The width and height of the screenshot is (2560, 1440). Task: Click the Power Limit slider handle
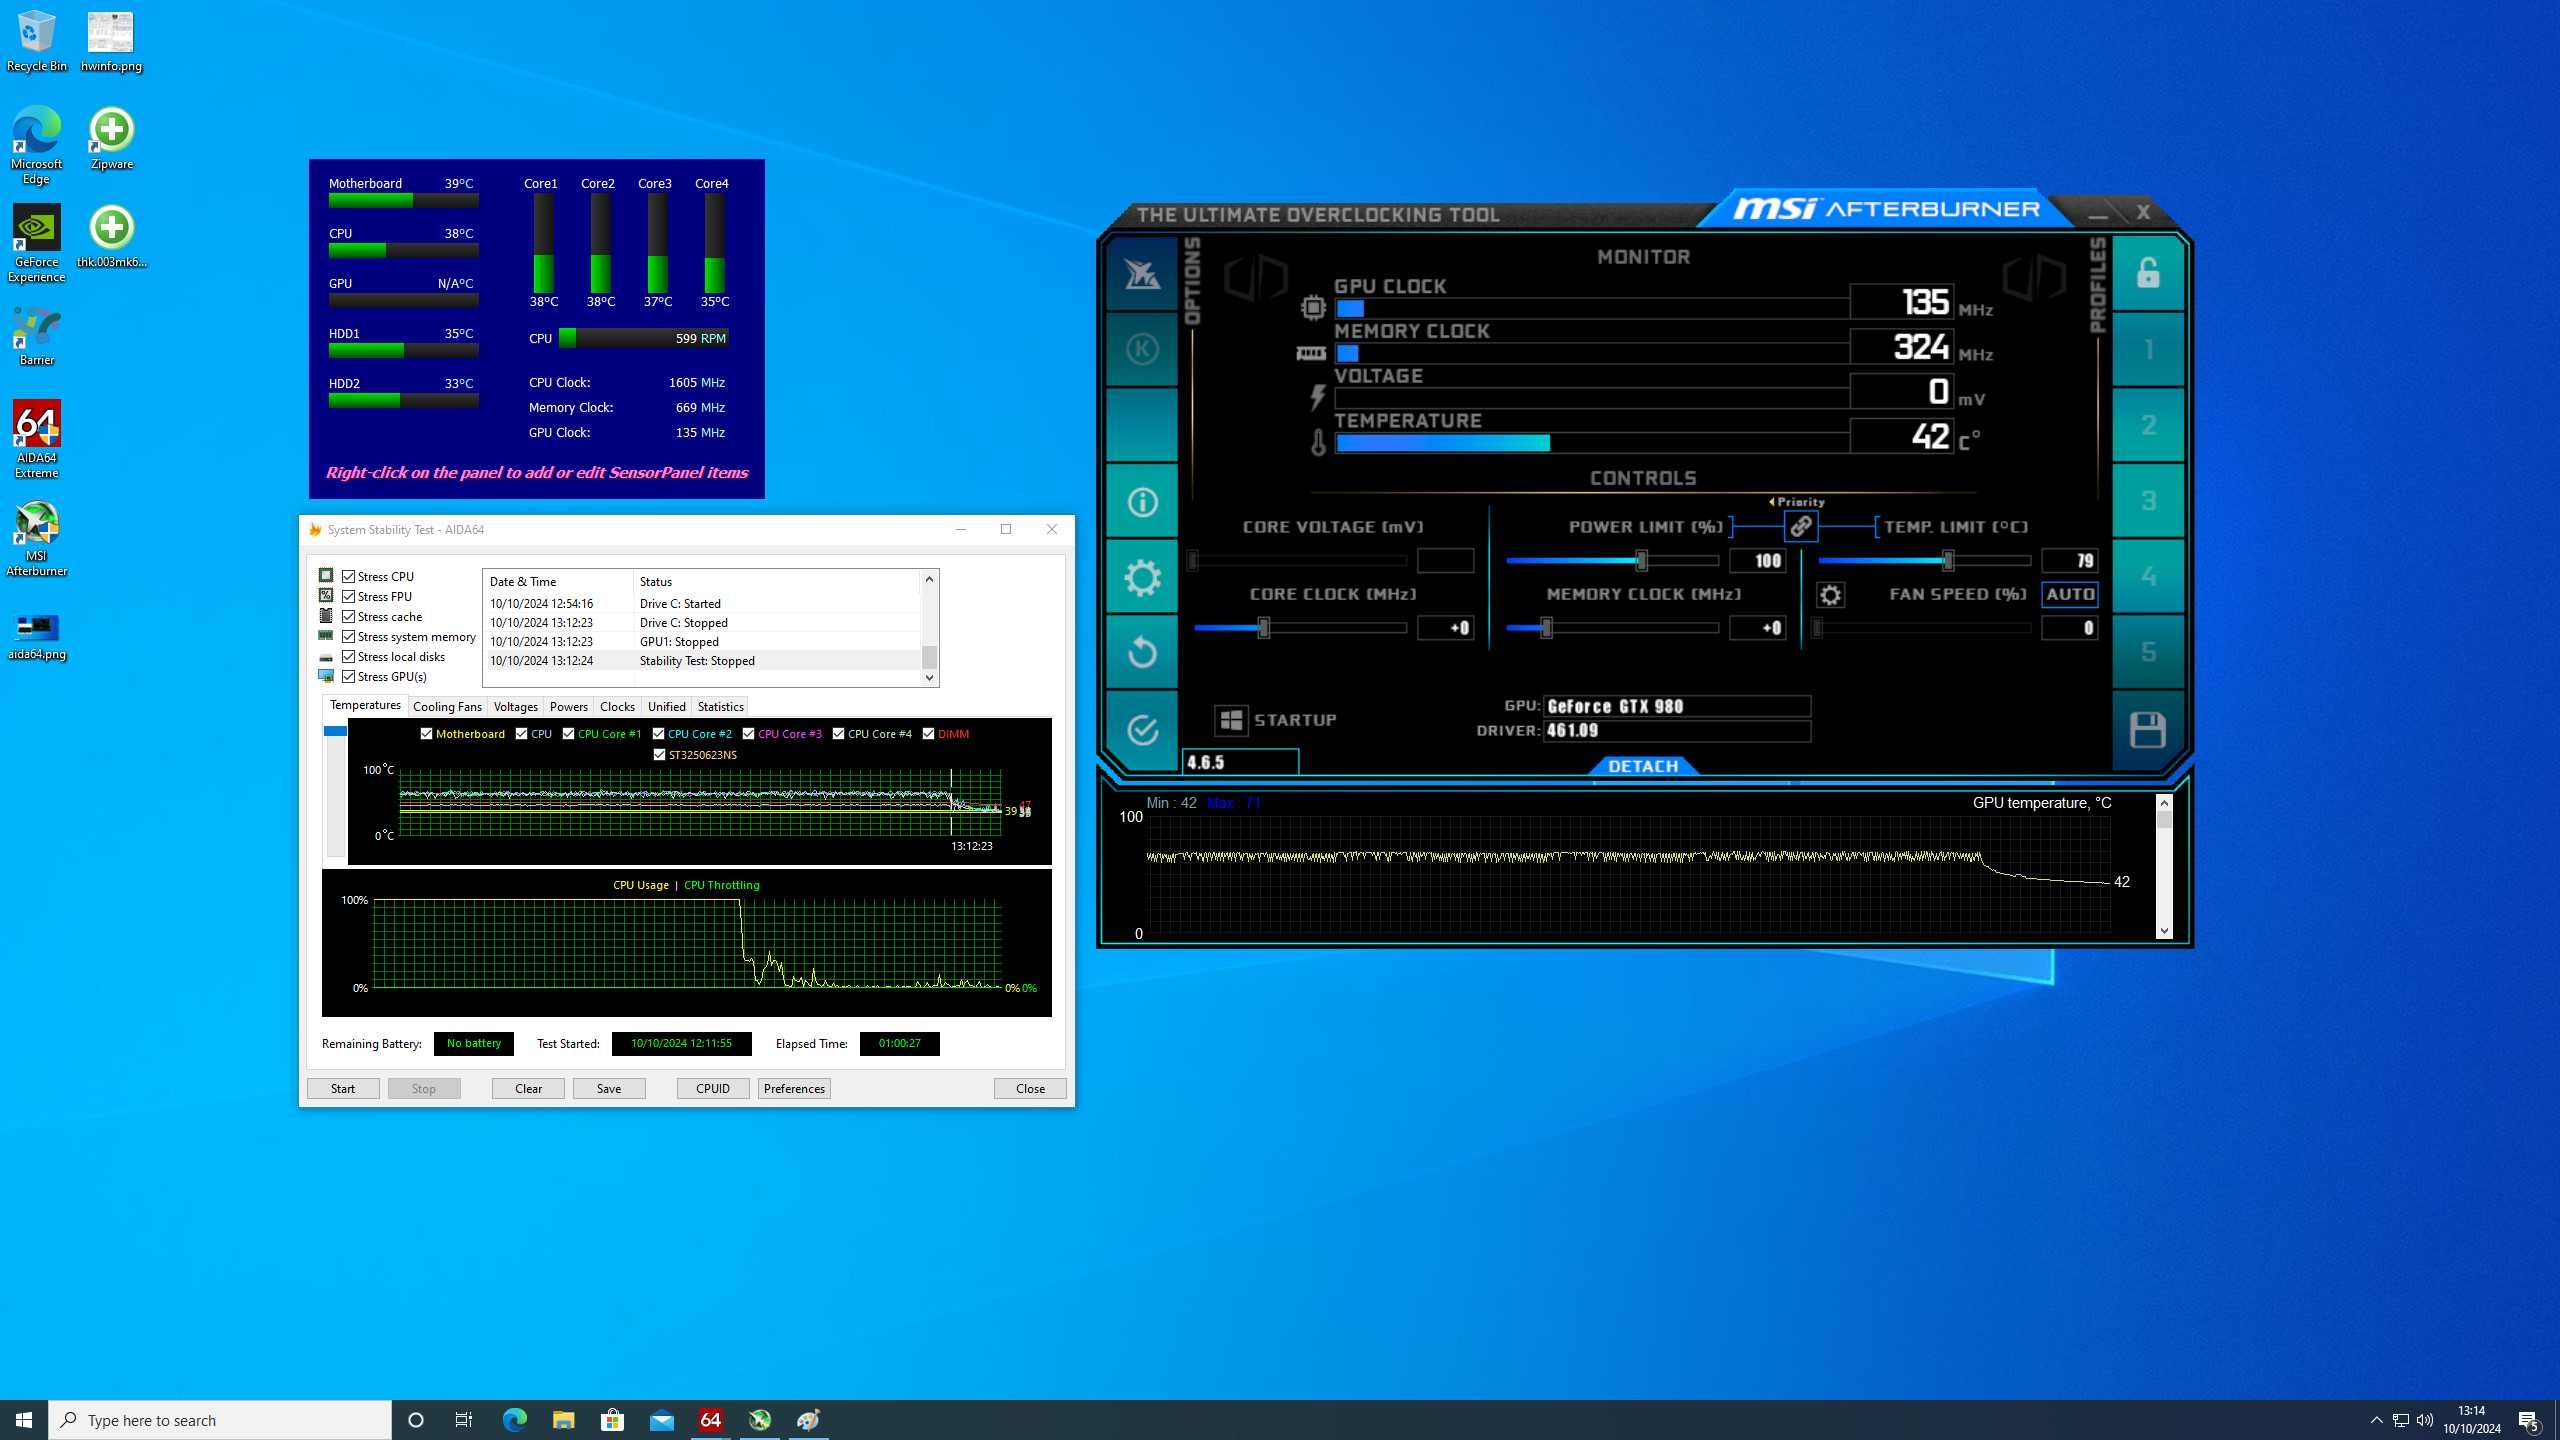[1640, 561]
